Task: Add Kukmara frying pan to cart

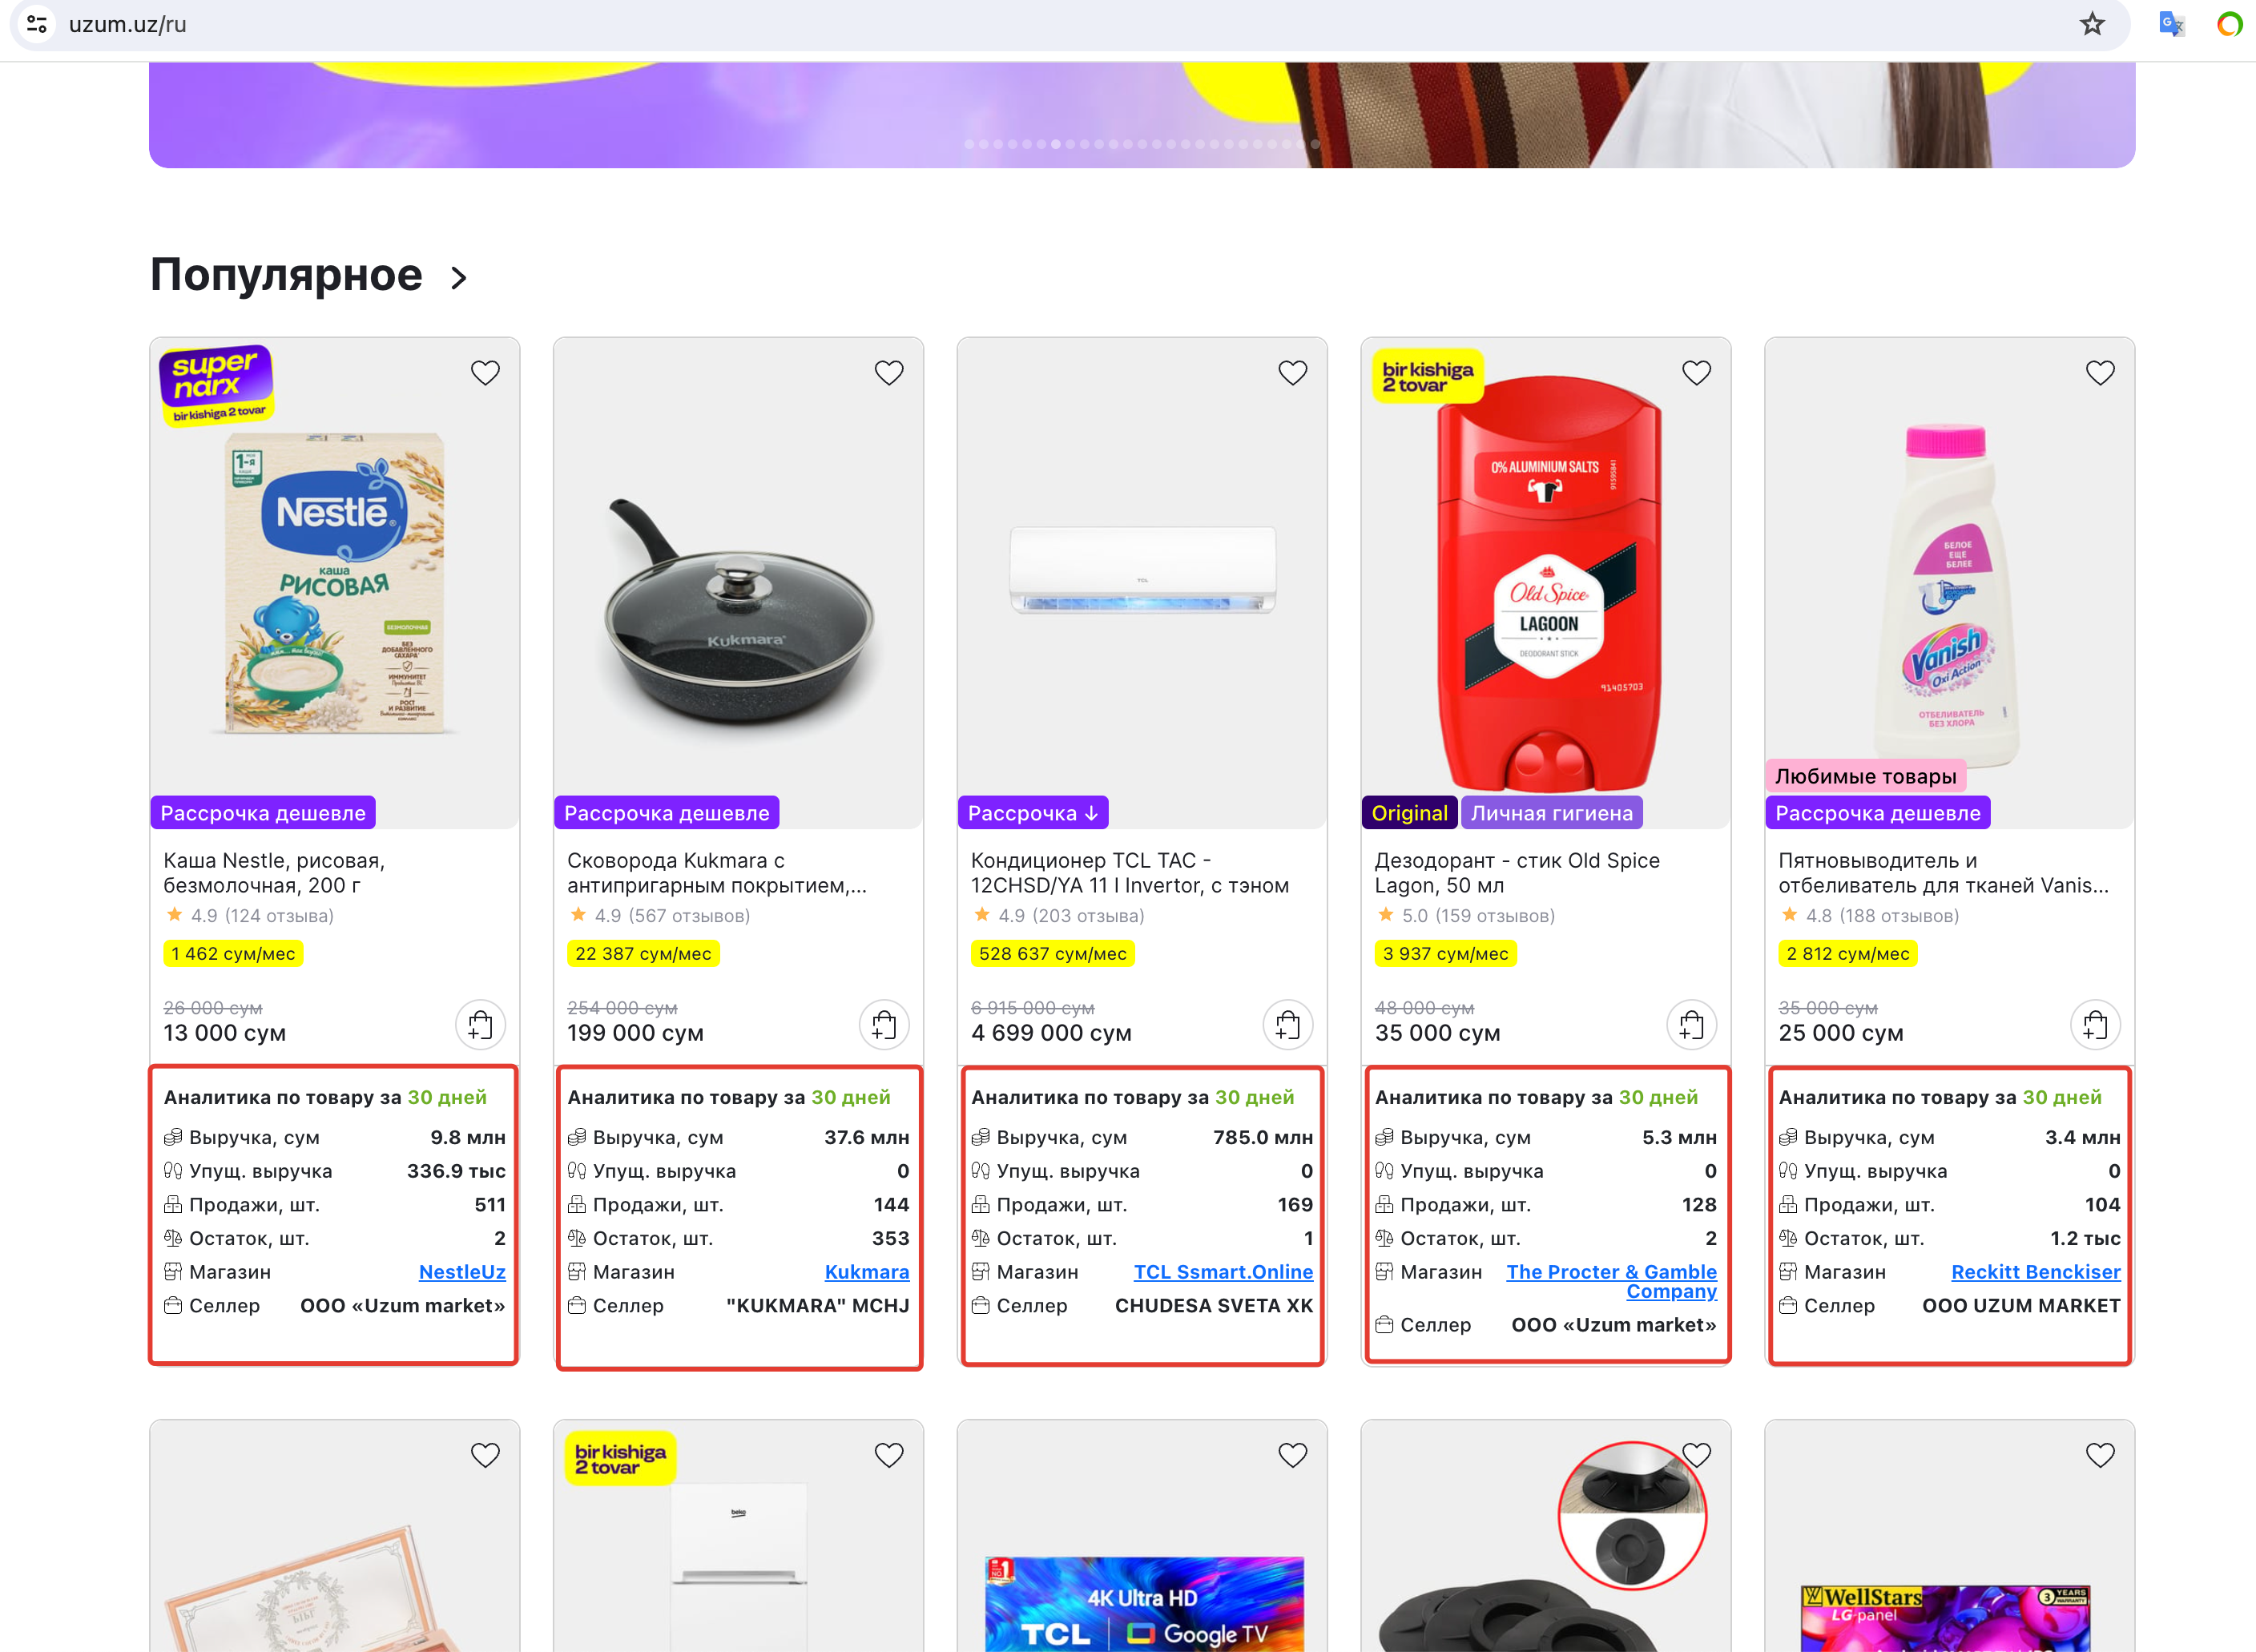Action: (x=884, y=1025)
